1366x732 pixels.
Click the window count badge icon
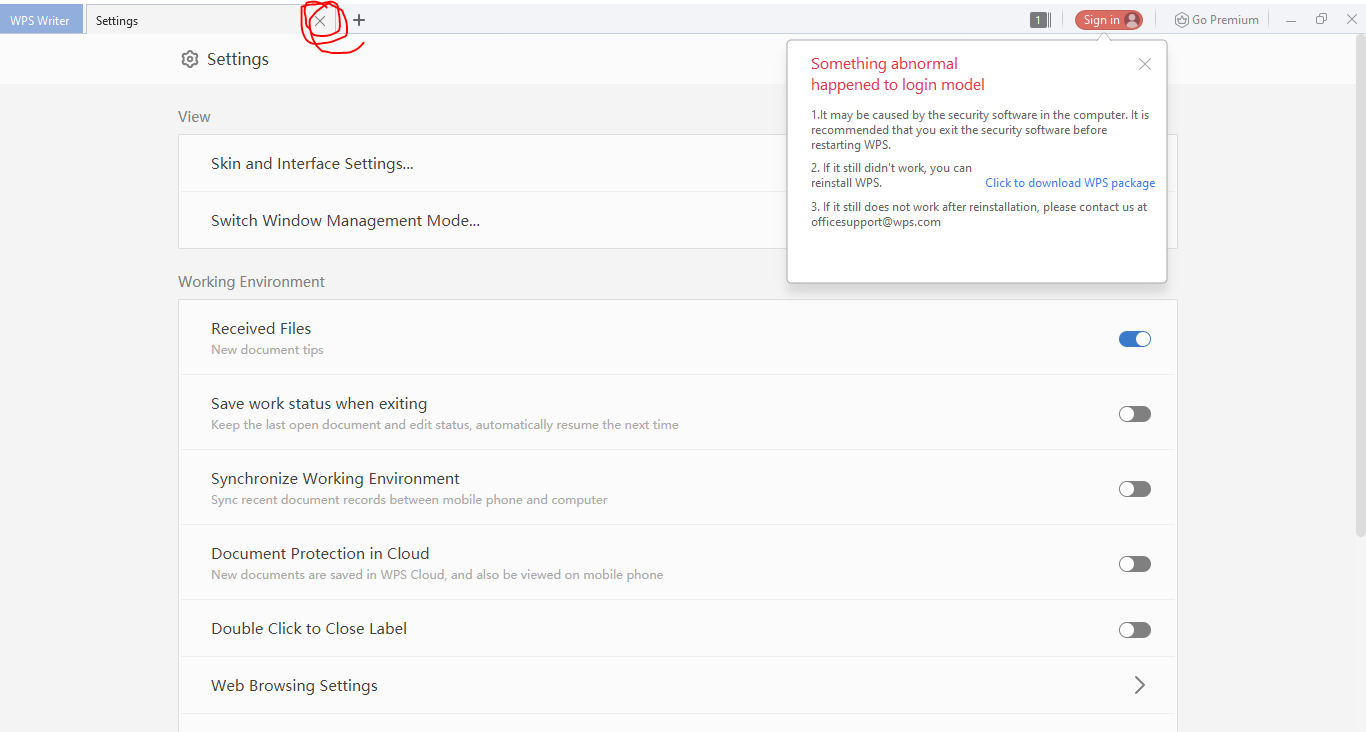tap(1040, 20)
